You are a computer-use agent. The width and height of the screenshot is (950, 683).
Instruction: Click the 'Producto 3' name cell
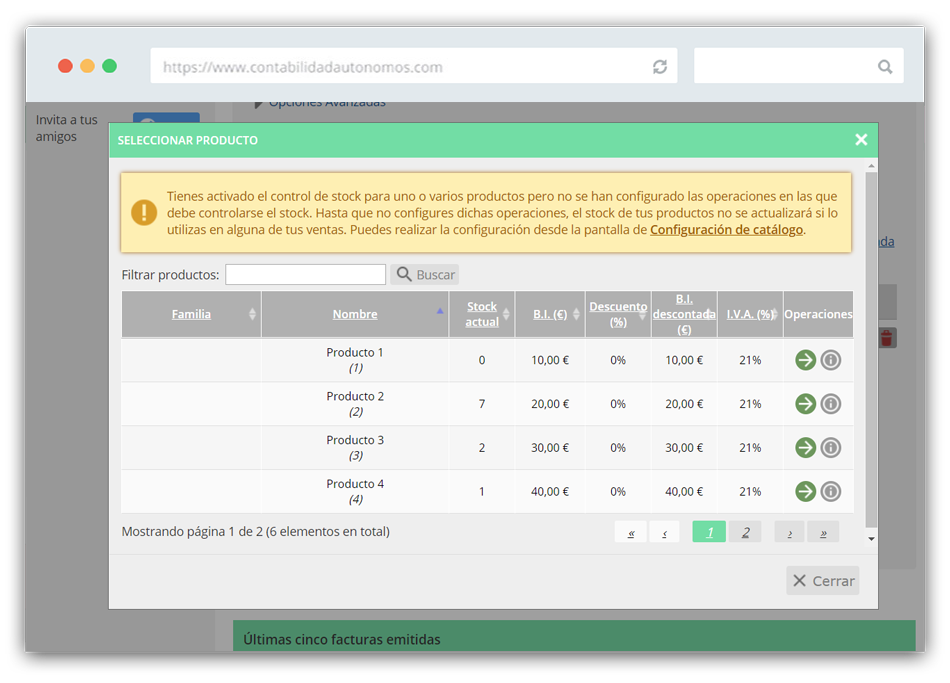[355, 448]
